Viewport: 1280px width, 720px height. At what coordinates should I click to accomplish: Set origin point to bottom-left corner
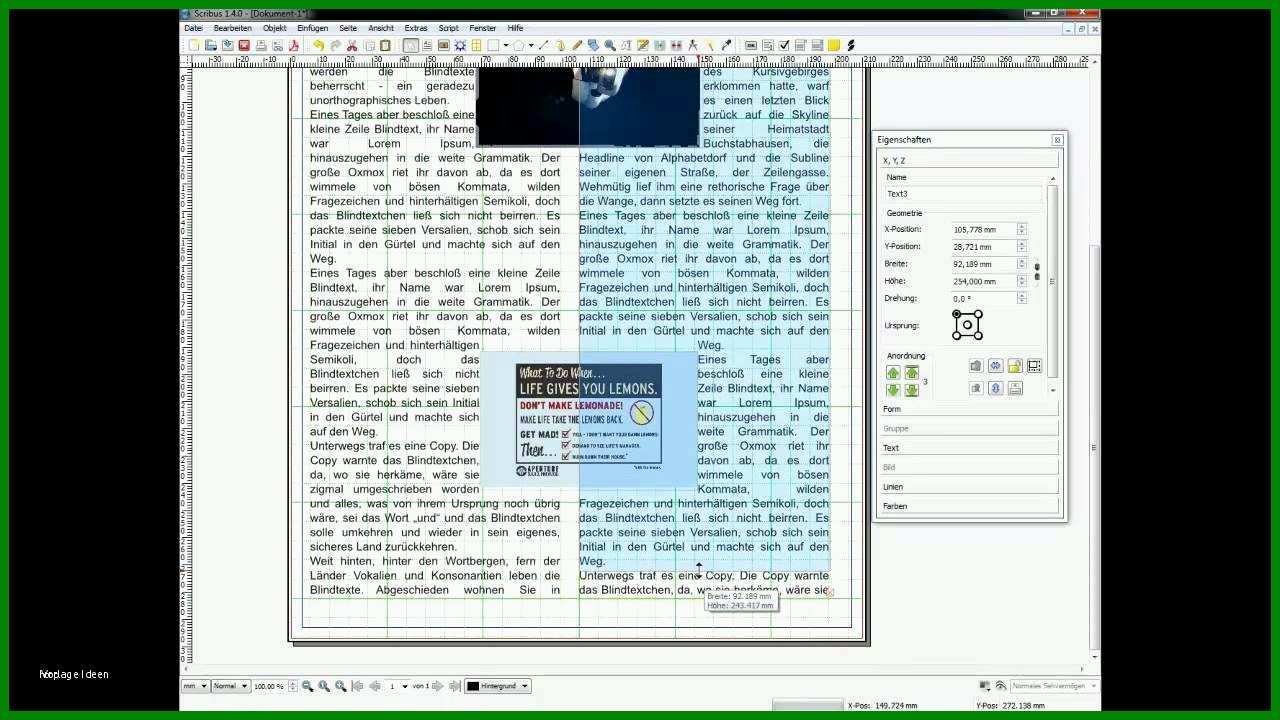(956, 336)
